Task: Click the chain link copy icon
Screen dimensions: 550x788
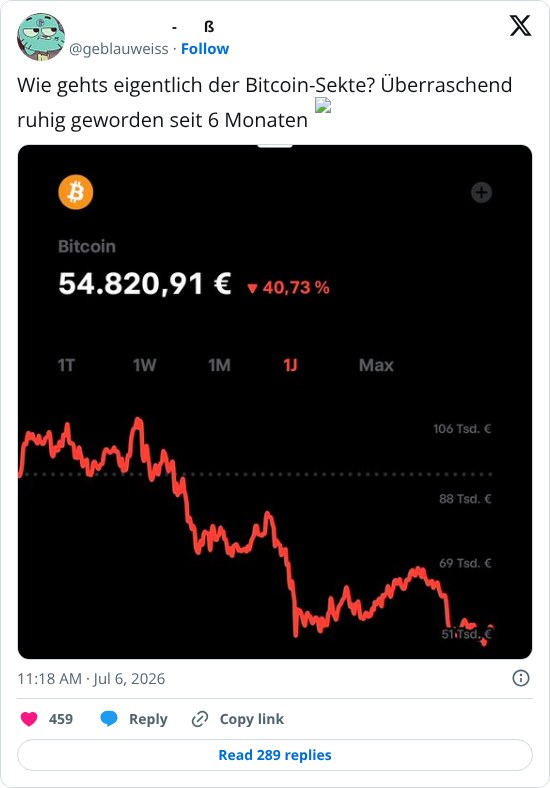Action: tap(200, 719)
